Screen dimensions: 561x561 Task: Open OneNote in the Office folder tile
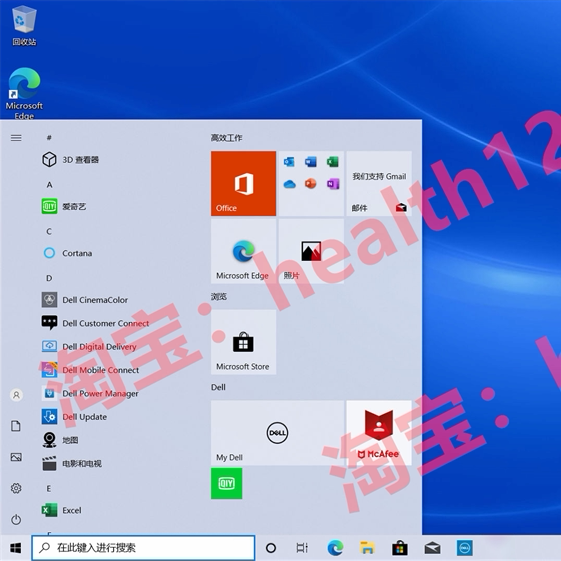coord(333,184)
